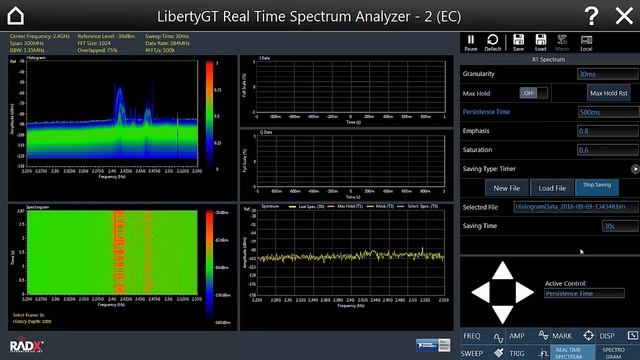
Task: Open the DISP display menu
Action: pos(618,336)
